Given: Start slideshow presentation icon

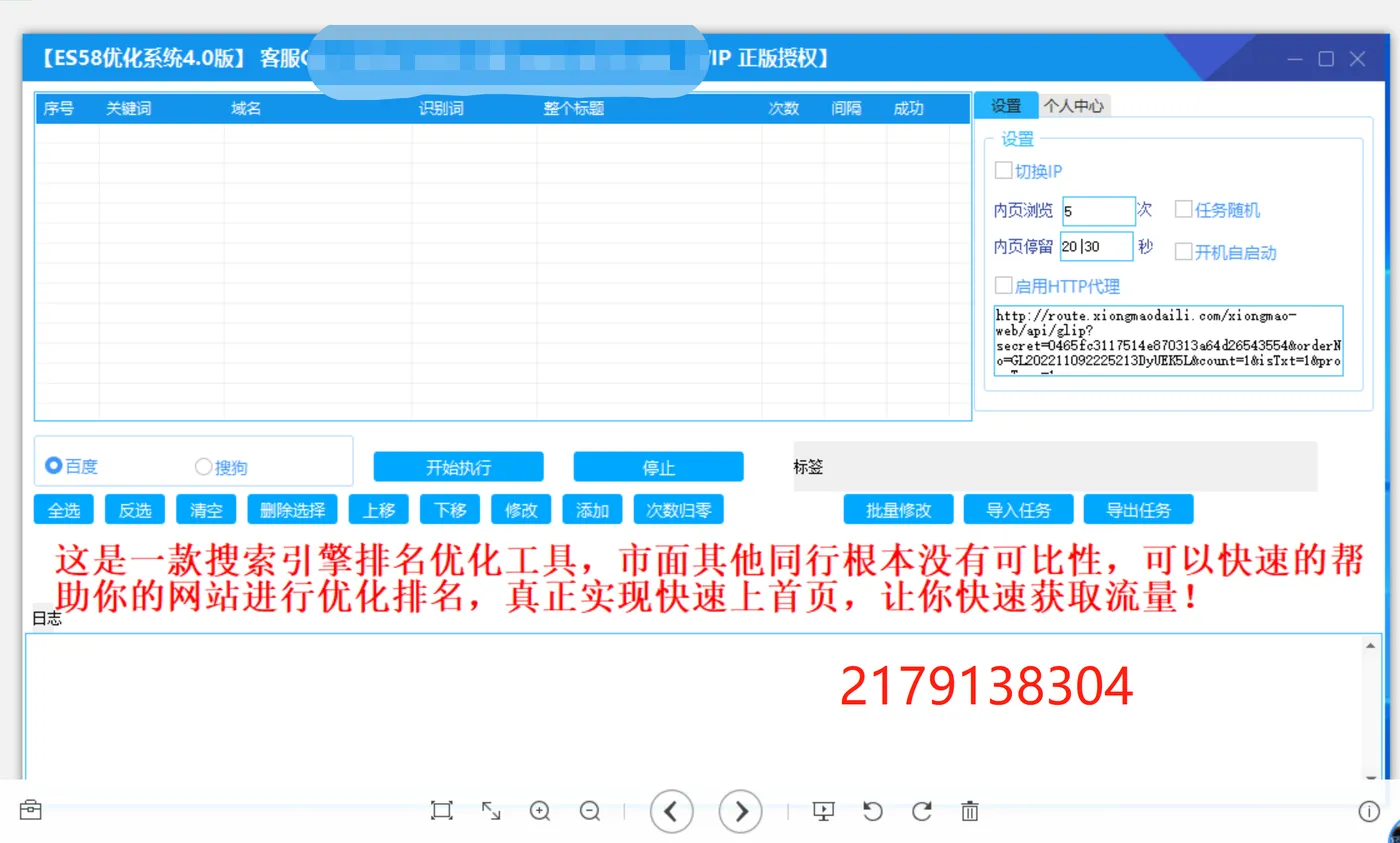Looking at the screenshot, I should point(824,811).
